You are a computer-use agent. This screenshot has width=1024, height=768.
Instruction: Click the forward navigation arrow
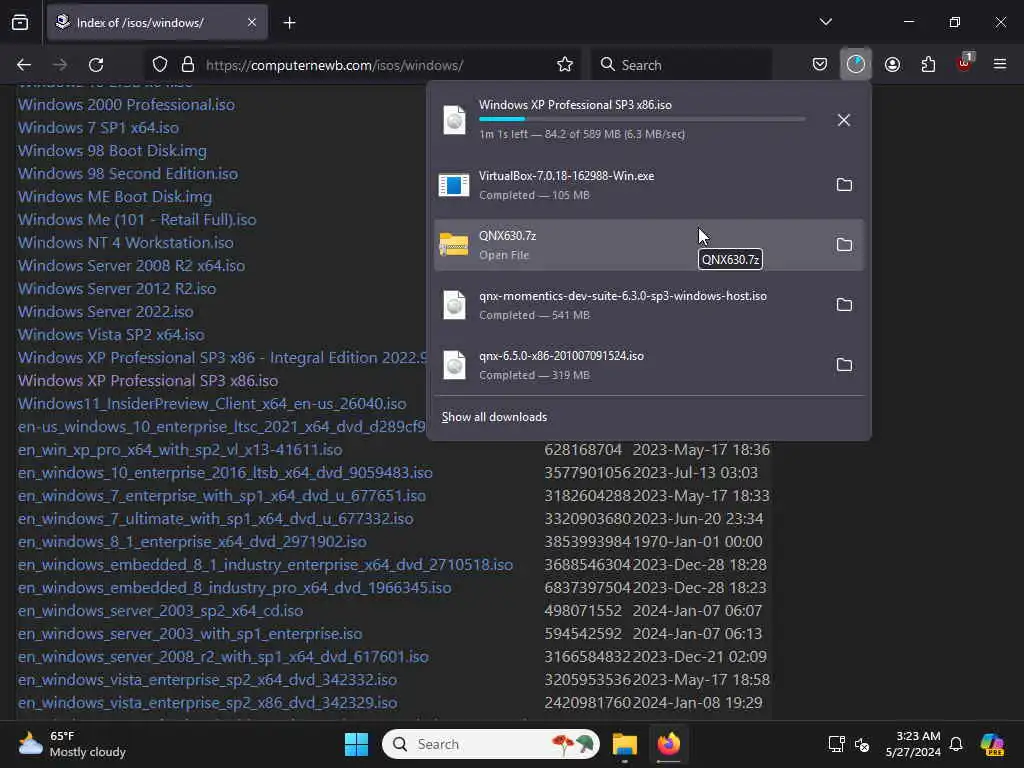point(60,65)
